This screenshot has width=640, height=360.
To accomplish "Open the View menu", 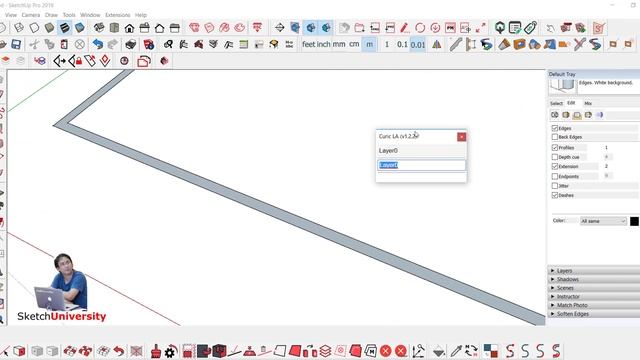I will [x=11, y=15].
